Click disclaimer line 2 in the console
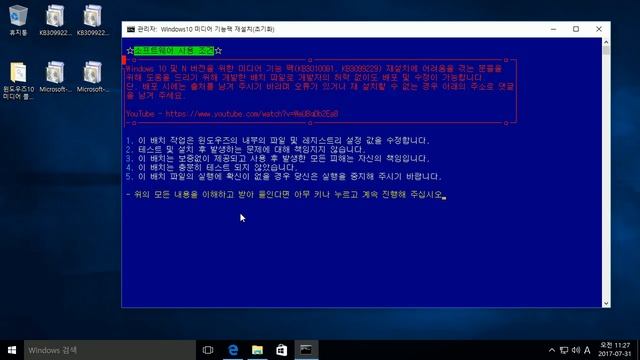The image size is (640, 360). point(245,149)
